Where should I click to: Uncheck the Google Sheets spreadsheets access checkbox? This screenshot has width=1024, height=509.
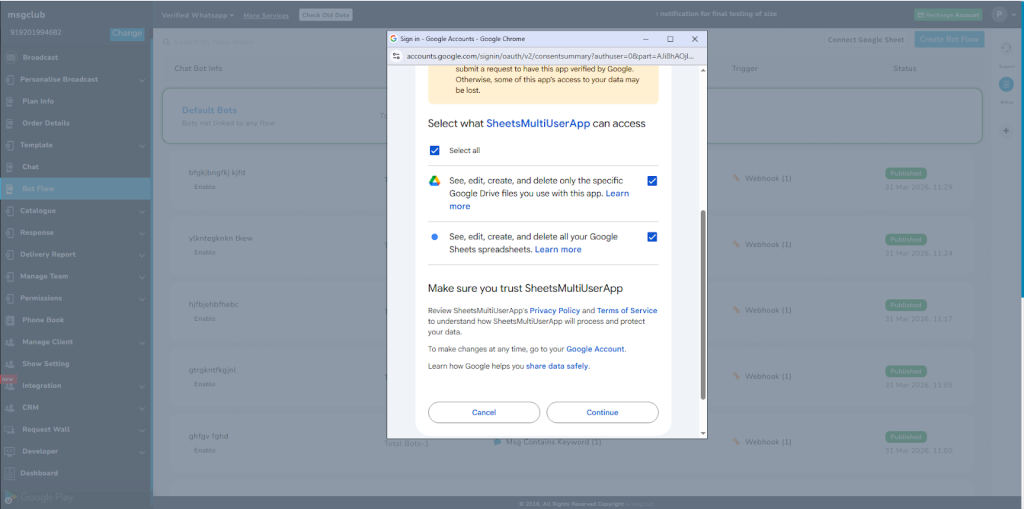(x=652, y=237)
